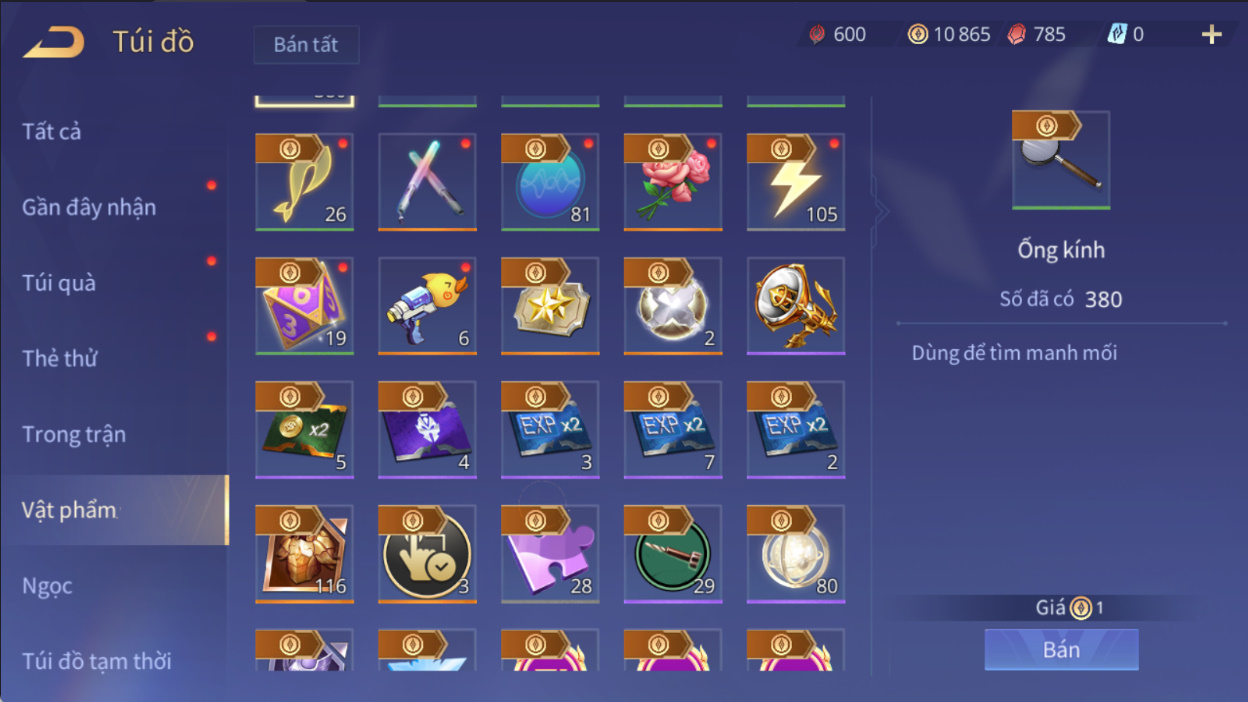Collapse the item detail panel arrow
Image resolution: width=1248 pixels, height=702 pixels.
coord(880,211)
